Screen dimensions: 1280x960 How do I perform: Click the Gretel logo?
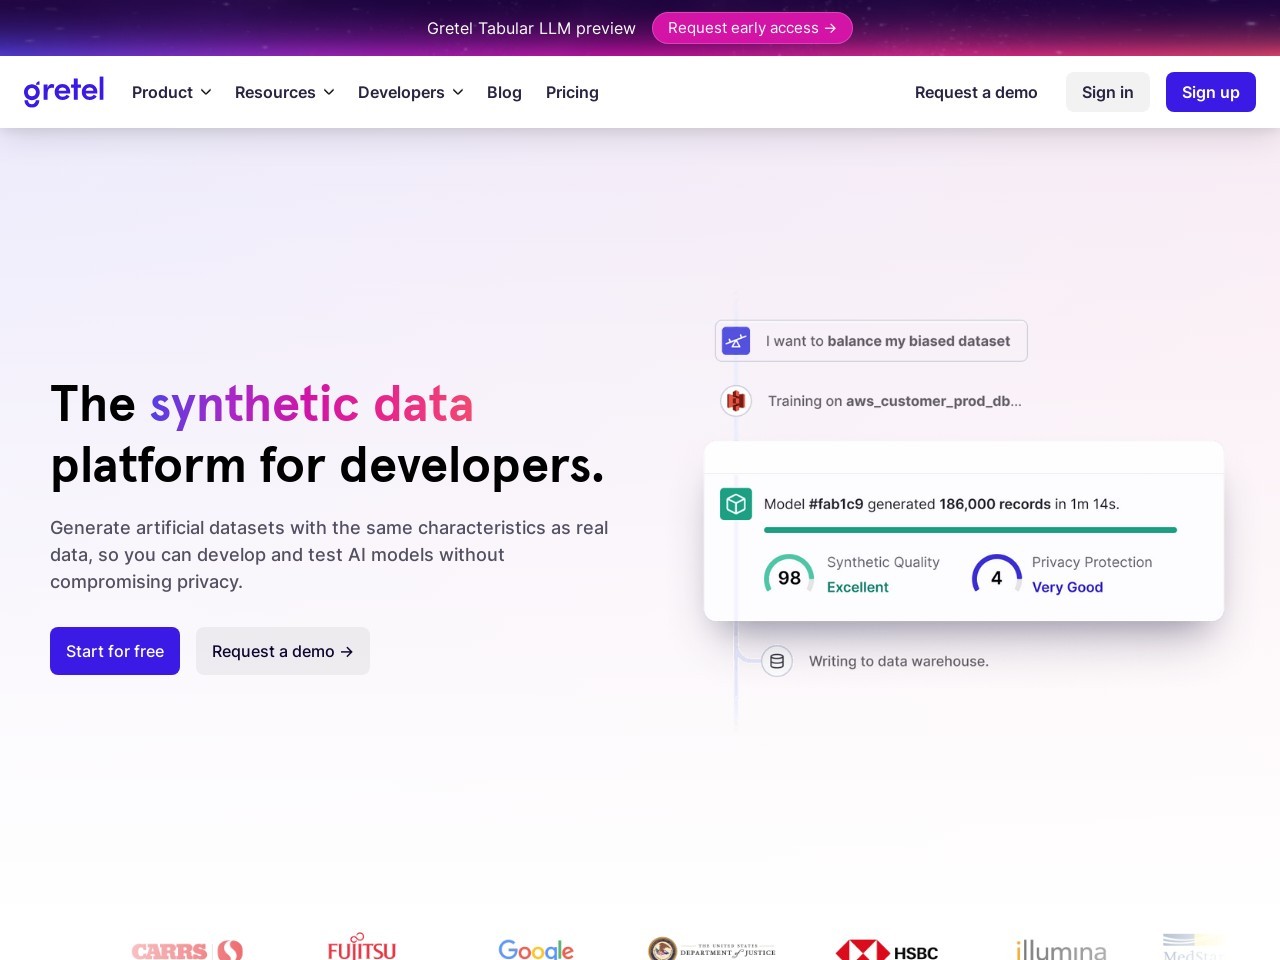64,92
